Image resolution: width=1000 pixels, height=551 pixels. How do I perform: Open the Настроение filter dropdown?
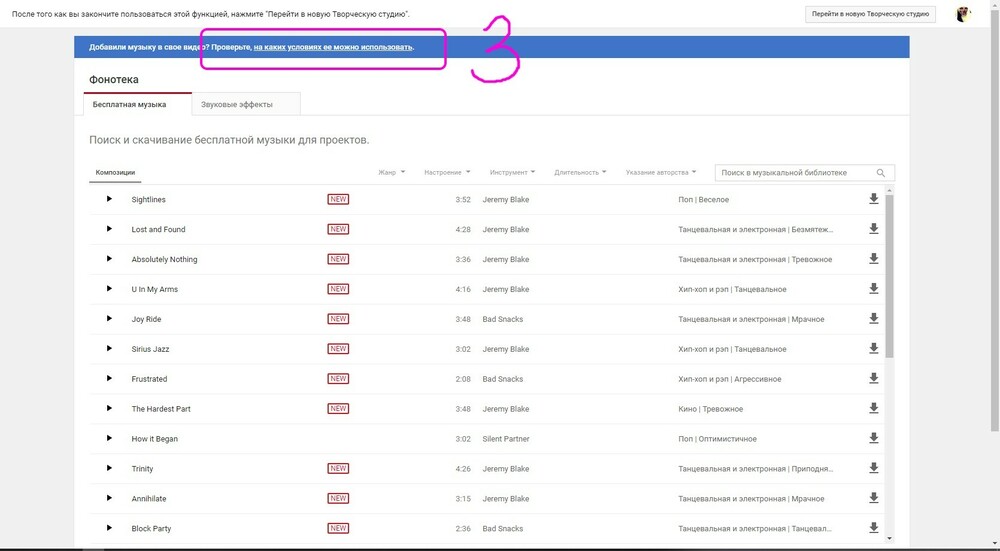[x=446, y=172]
